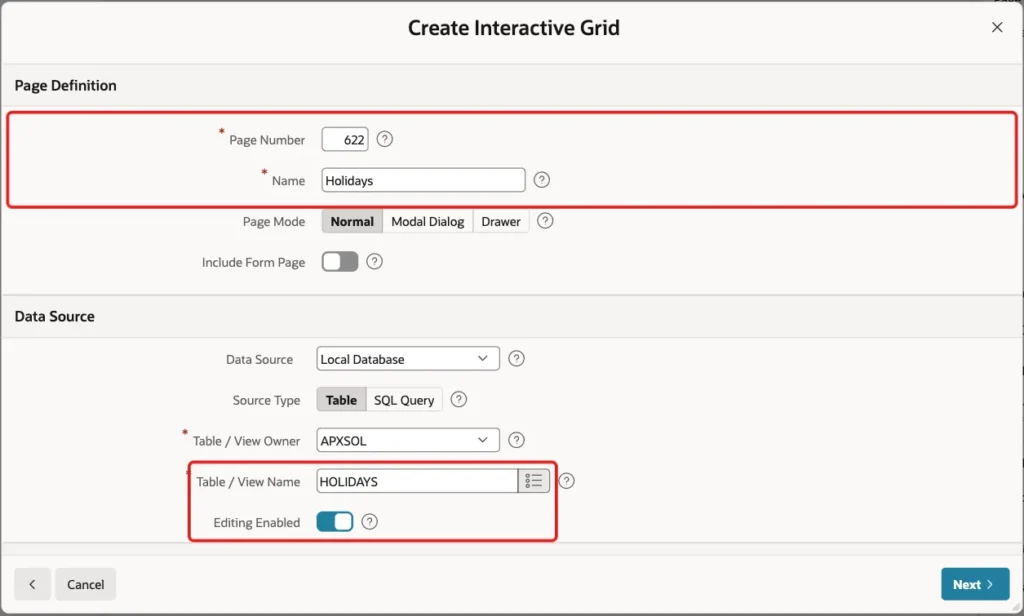The height and width of the screenshot is (616, 1024).
Task: Go back with the previous arrow button
Action: (32, 584)
